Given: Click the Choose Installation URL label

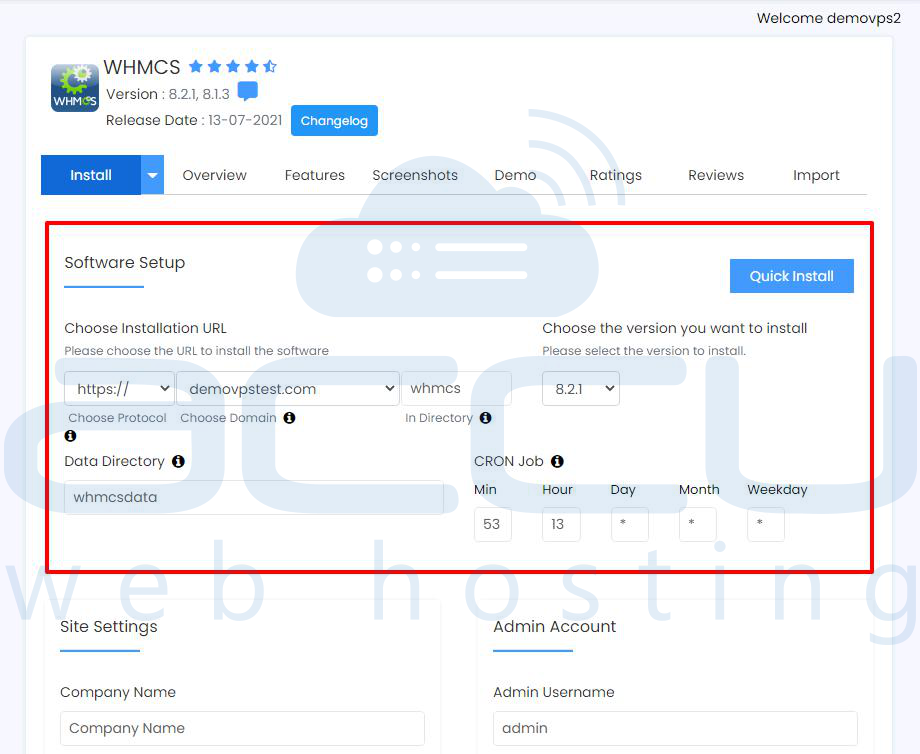Looking at the screenshot, I should 146,328.
